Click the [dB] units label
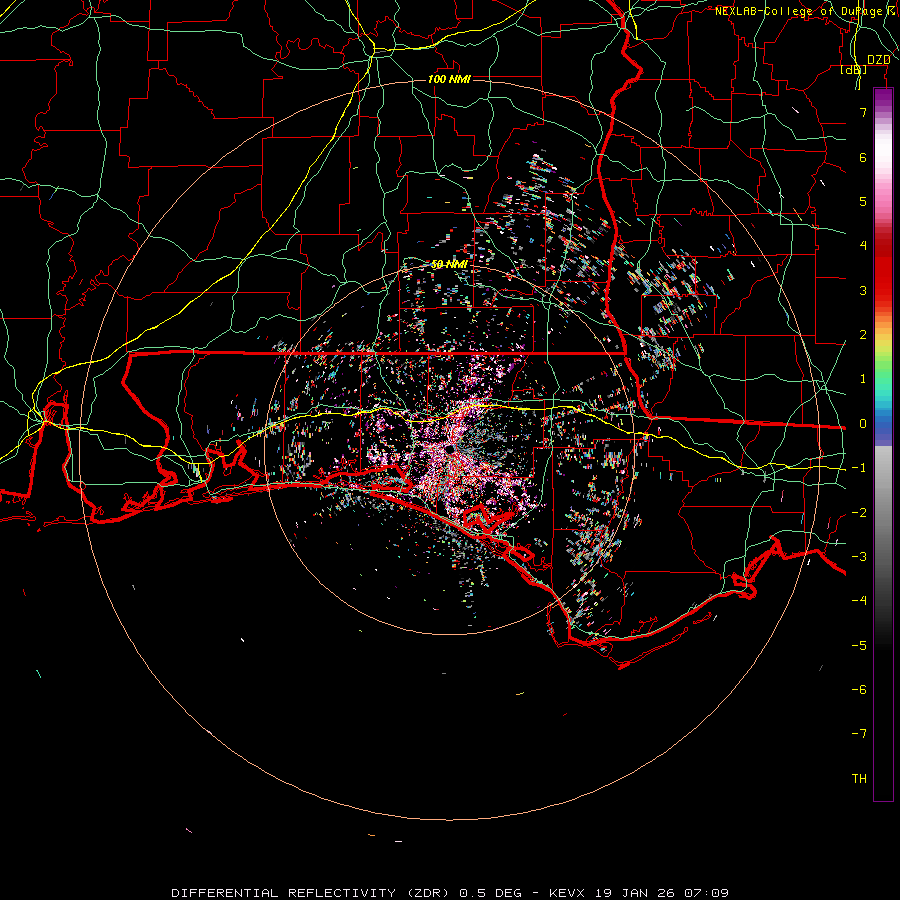This screenshot has height=900, width=900. coord(854,69)
